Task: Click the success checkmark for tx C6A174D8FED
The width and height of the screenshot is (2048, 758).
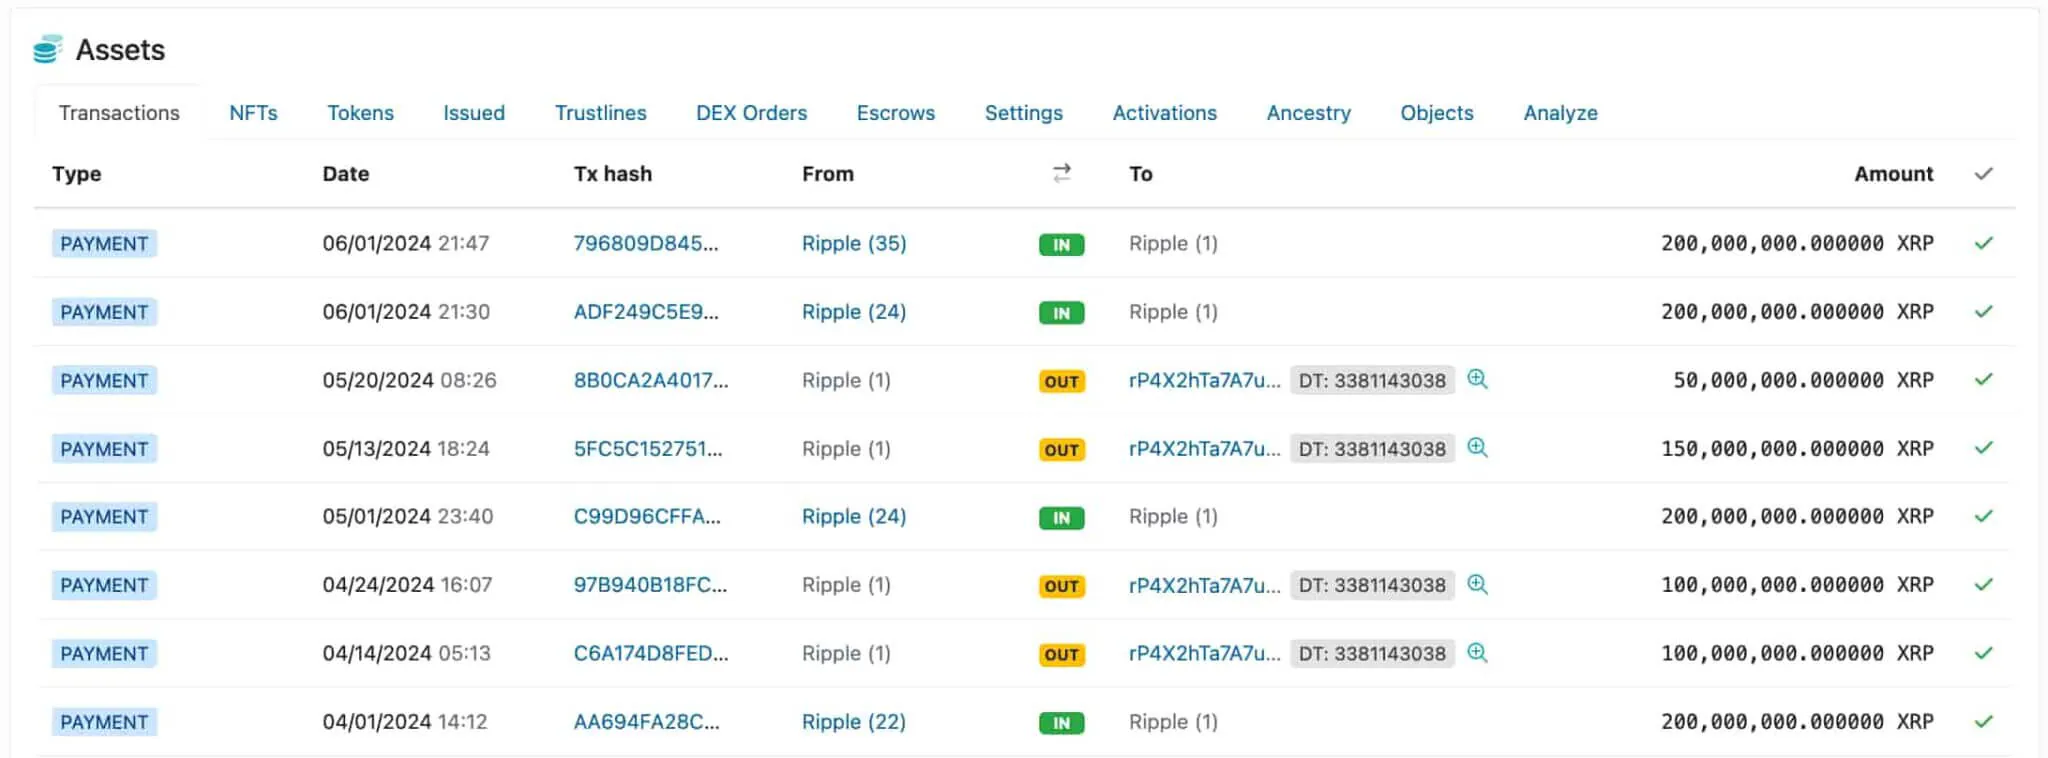Action: point(1984,653)
